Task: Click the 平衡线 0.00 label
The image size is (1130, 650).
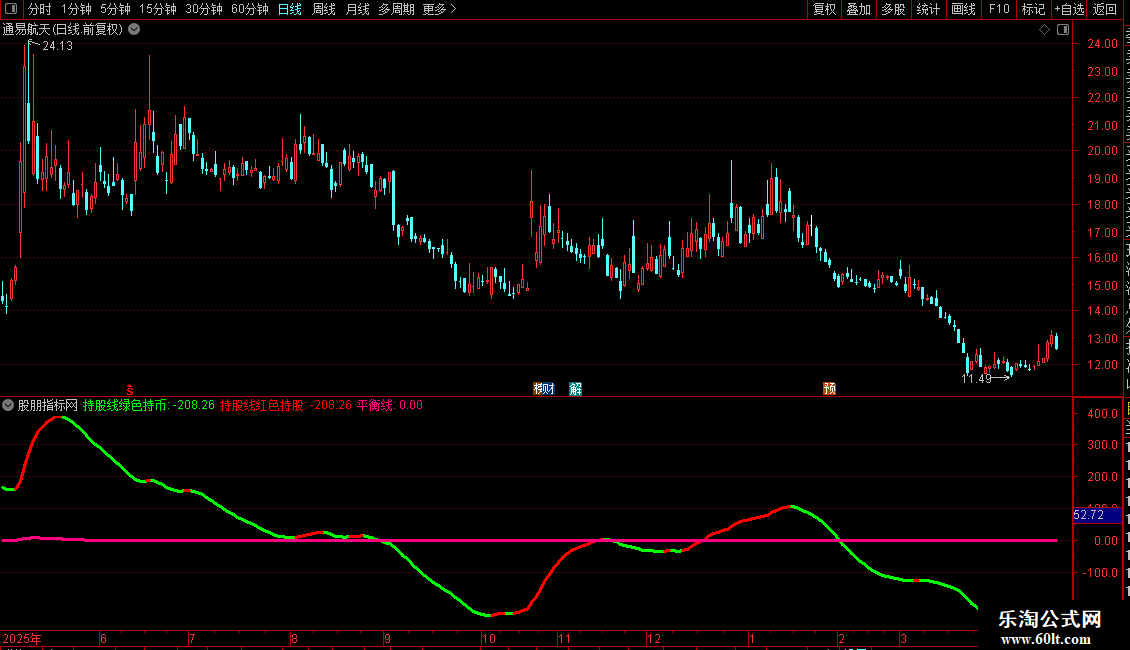Action: [x=390, y=406]
